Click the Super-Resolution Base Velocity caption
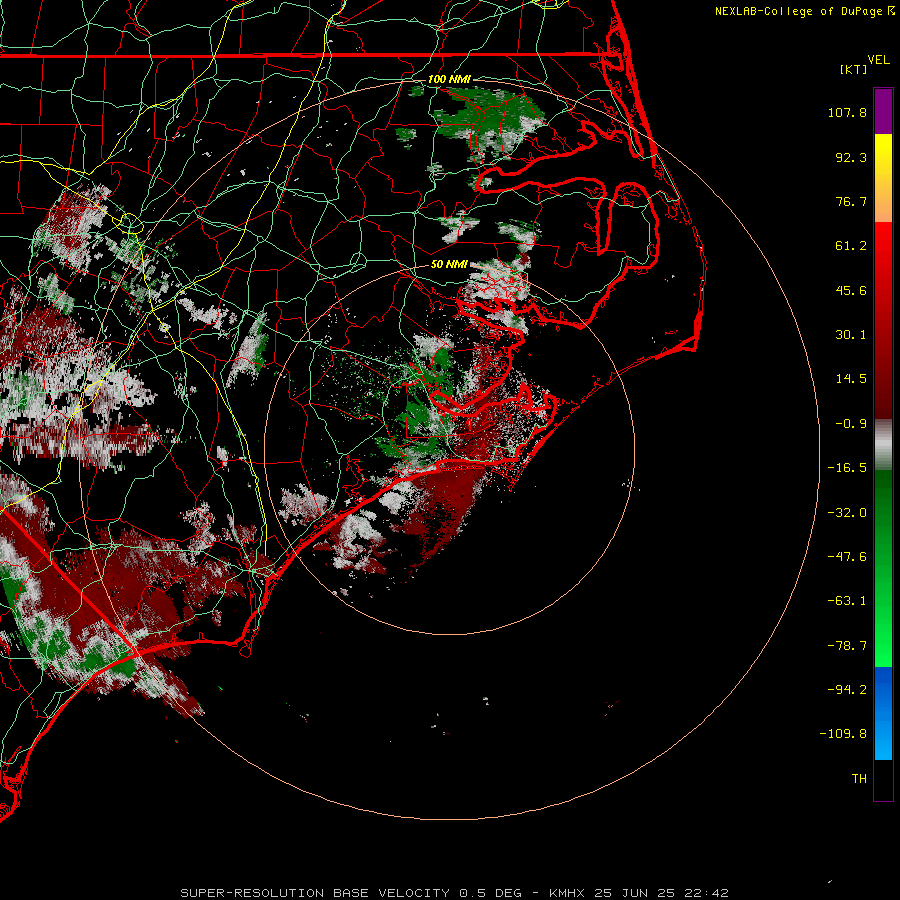Image resolution: width=900 pixels, height=900 pixels. [x=454, y=893]
